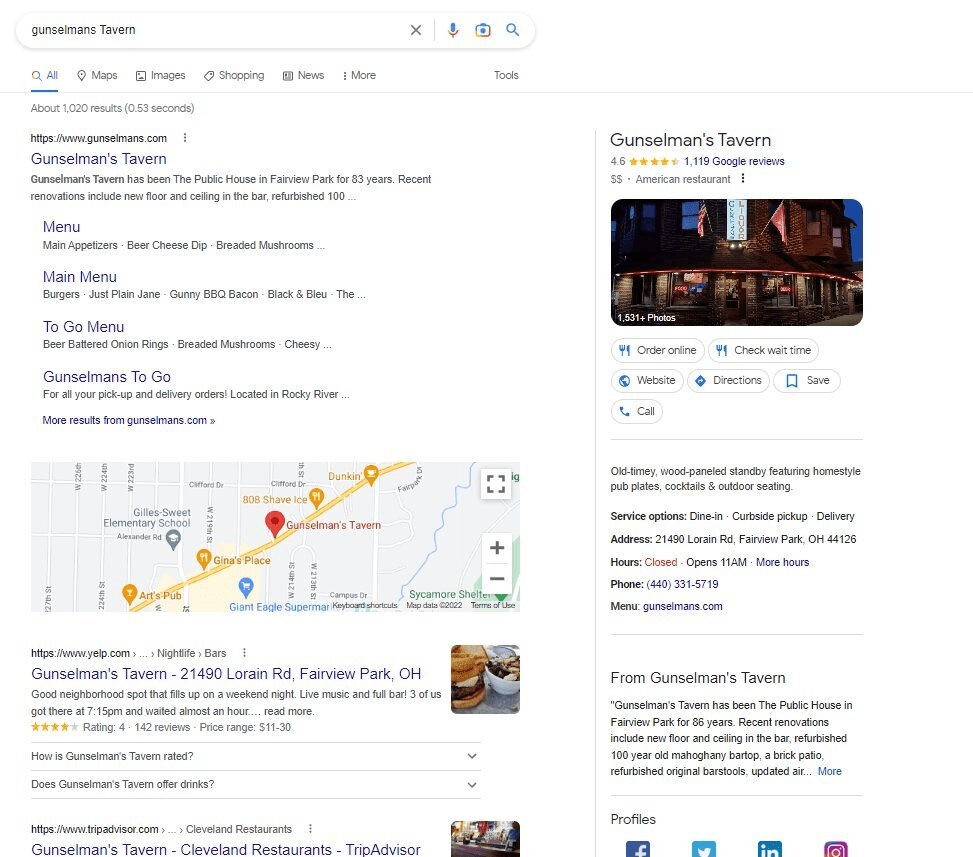The width and height of the screenshot is (973, 857).
Task: Clear the search box with the X icon
Action: pyautogui.click(x=416, y=30)
